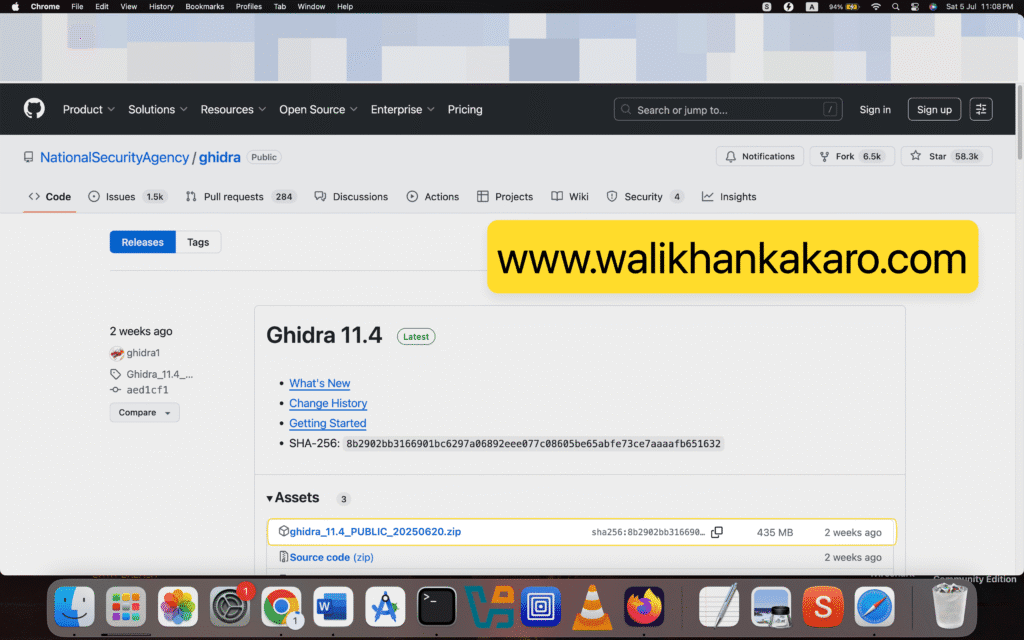Open Finder from the dock
1024x640 pixels.
point(74,606)
